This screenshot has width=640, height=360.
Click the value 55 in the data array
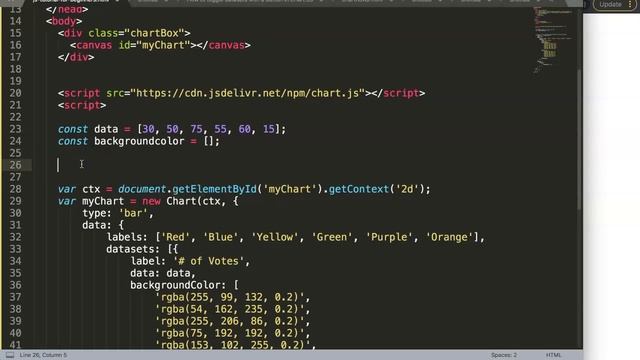[x=220, y=129]
